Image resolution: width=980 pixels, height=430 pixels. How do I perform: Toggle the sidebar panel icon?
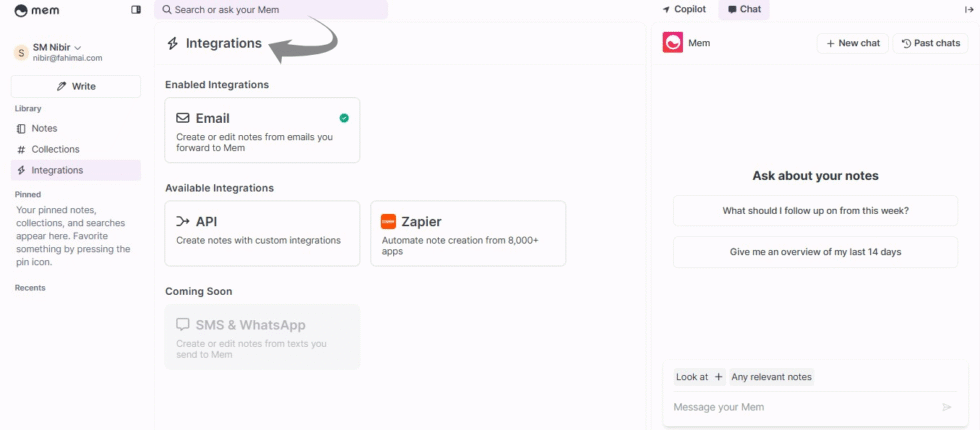(136, 10)
